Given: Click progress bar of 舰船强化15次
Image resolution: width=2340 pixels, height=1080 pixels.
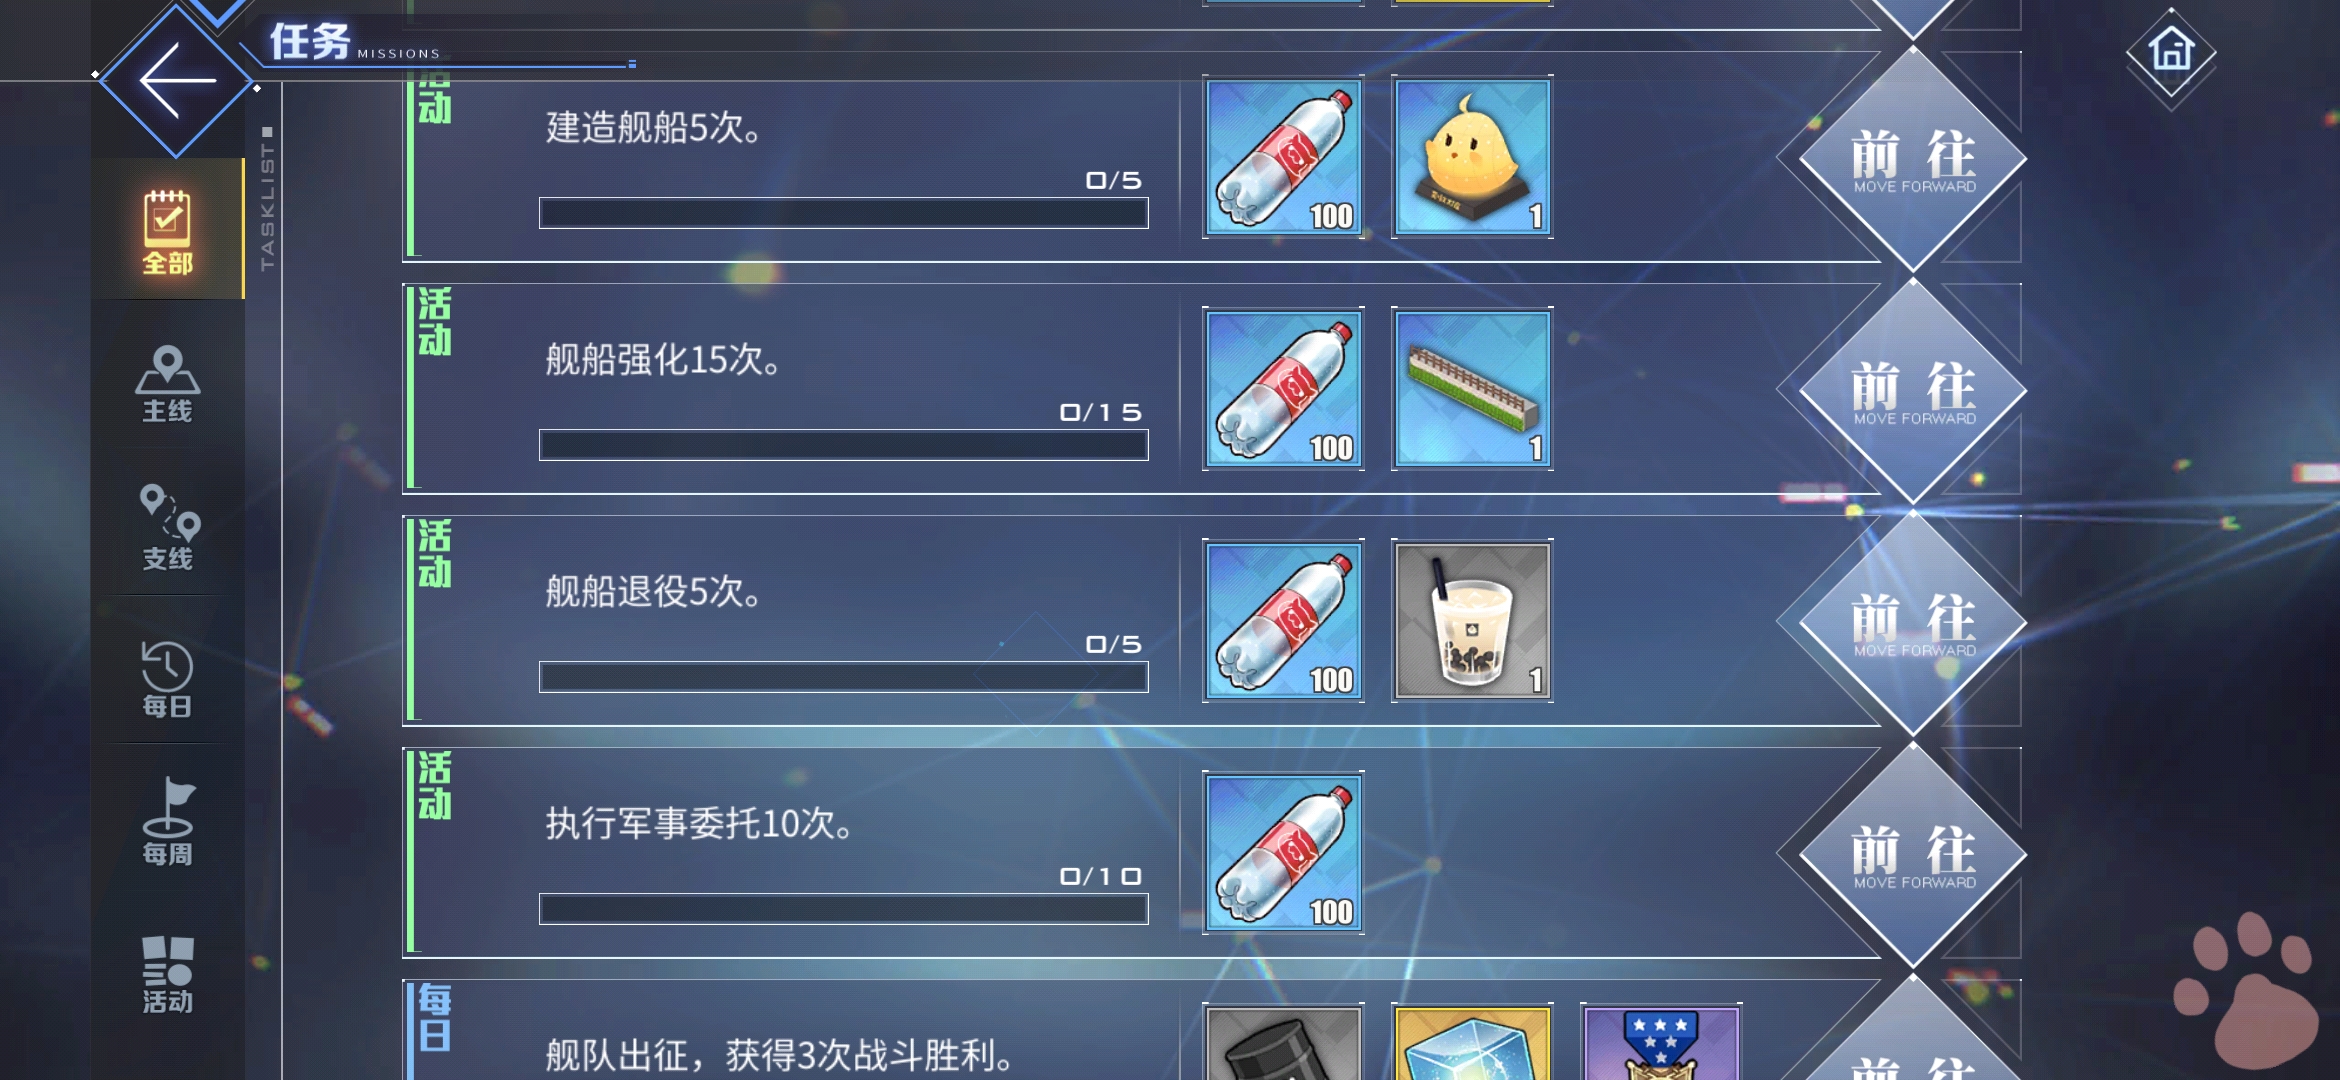Looking at the screenshot, I should [843, 445].
